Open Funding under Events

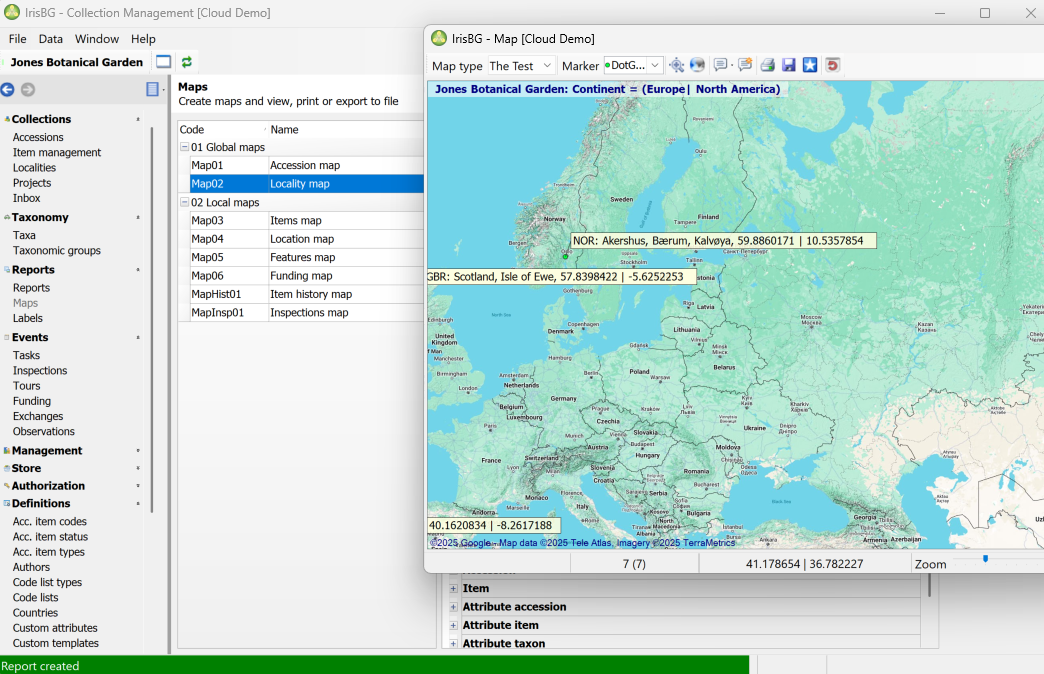(32, 401)
